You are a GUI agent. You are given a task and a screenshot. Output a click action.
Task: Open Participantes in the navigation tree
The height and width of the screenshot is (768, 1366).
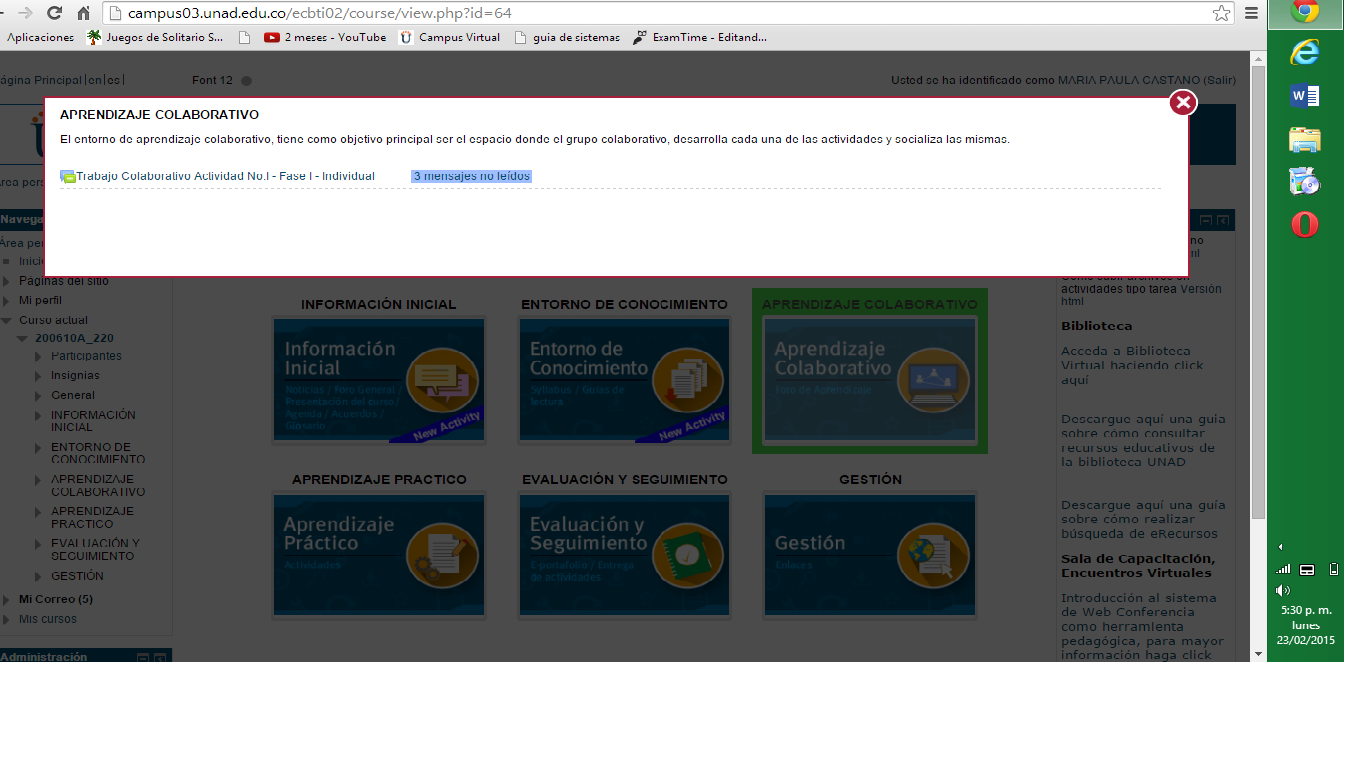(86, 356)
